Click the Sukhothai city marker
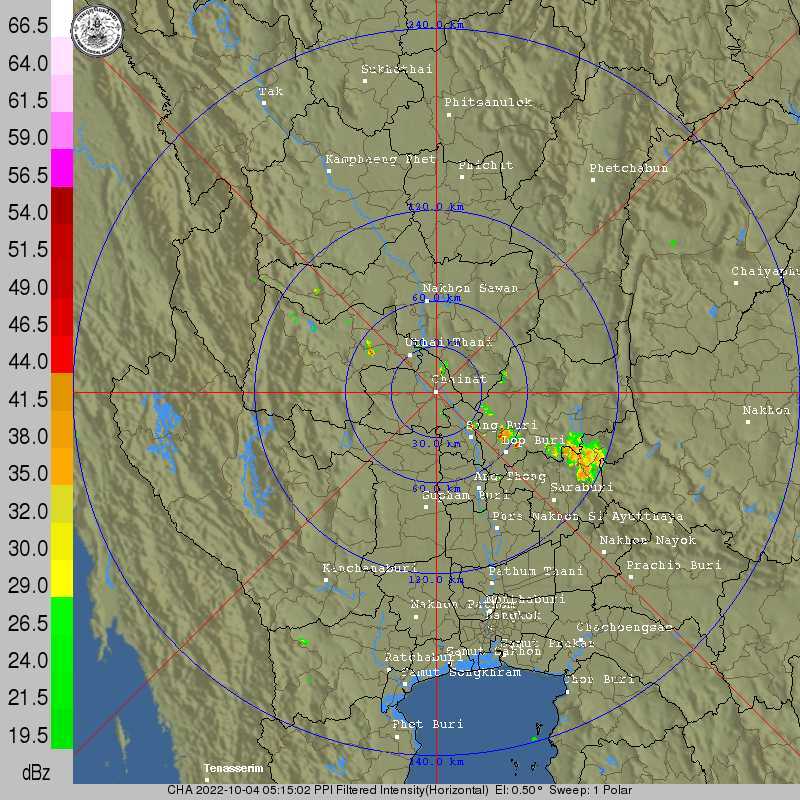Image resolution: width=800 pixels, height=800 pixels. [365, 81]
